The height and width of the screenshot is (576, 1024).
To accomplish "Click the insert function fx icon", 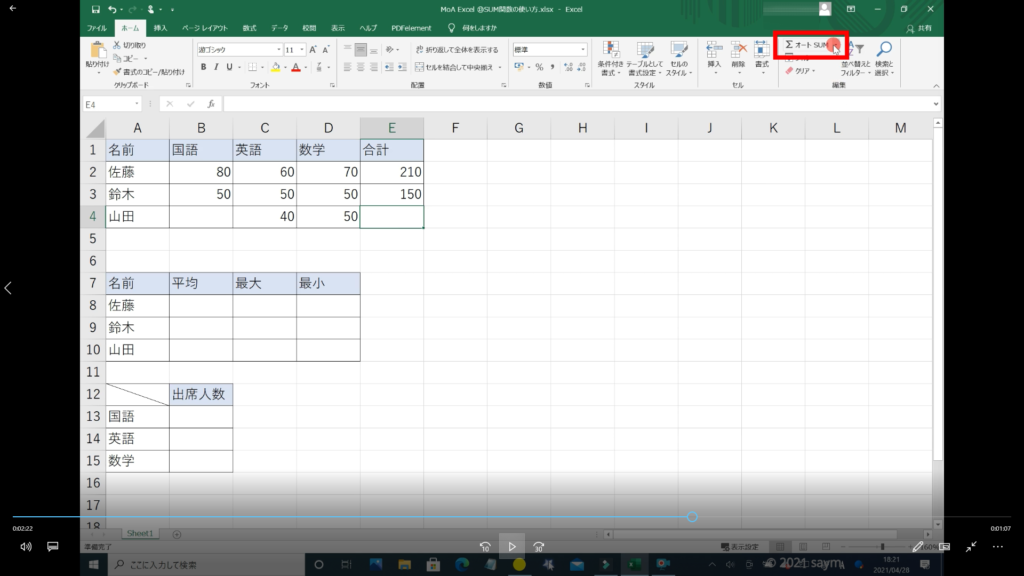I will point(211,104).
